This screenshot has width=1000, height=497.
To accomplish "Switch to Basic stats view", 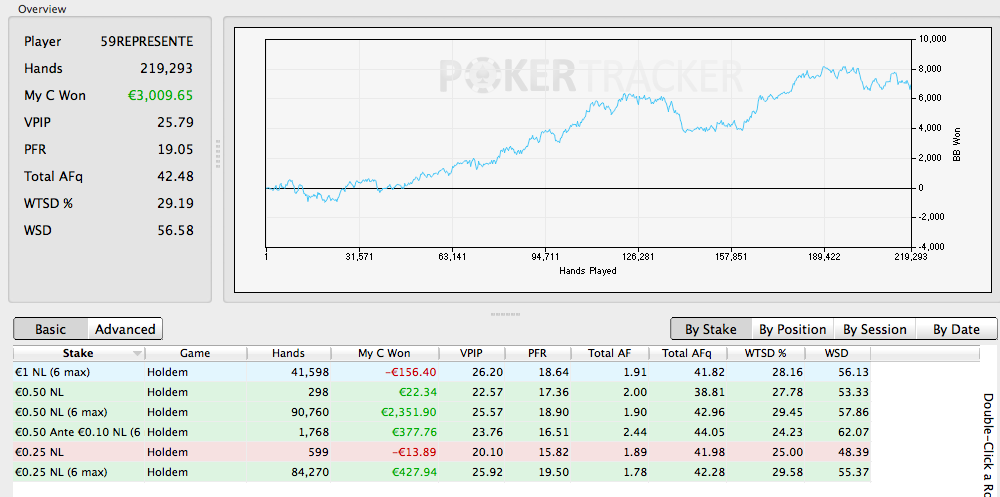I will (x=50, y=329).
